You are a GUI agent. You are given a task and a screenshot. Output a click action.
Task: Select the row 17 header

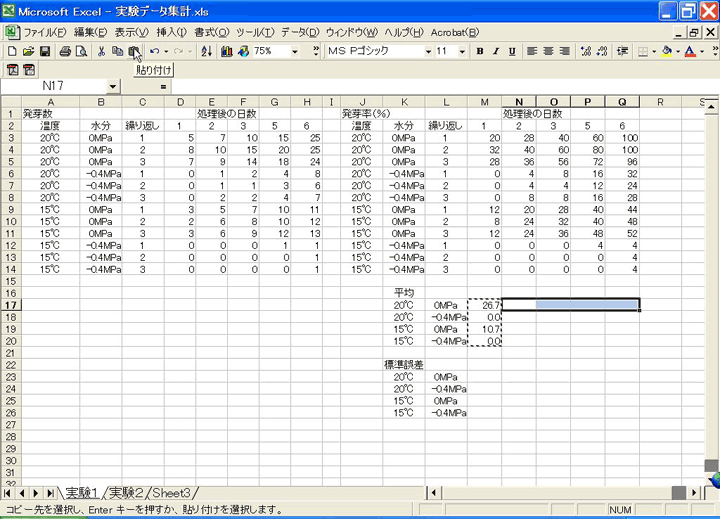click(x=8, y=305)
